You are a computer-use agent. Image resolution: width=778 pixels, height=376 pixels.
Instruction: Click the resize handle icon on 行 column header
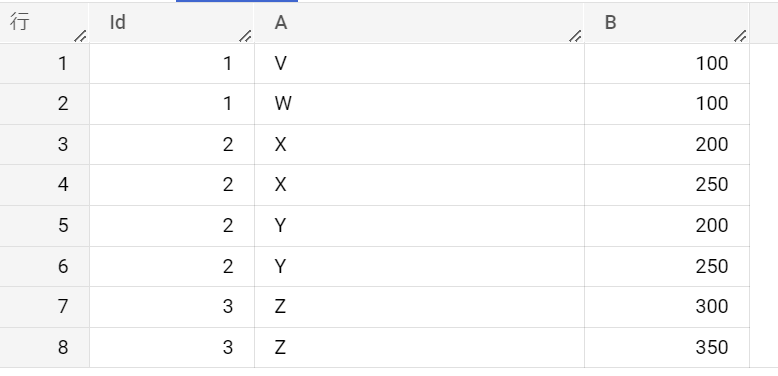[x=80, y=36]
